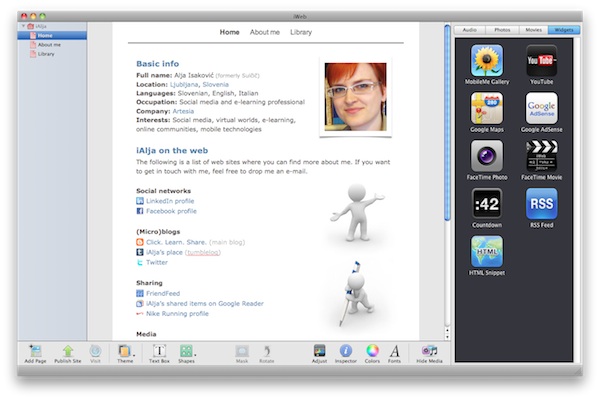The width and height of the screenshot is (600, 400).
Task: Click the Rotate toolbar icon
Action: pyautogui.click(x=267, y=351)
